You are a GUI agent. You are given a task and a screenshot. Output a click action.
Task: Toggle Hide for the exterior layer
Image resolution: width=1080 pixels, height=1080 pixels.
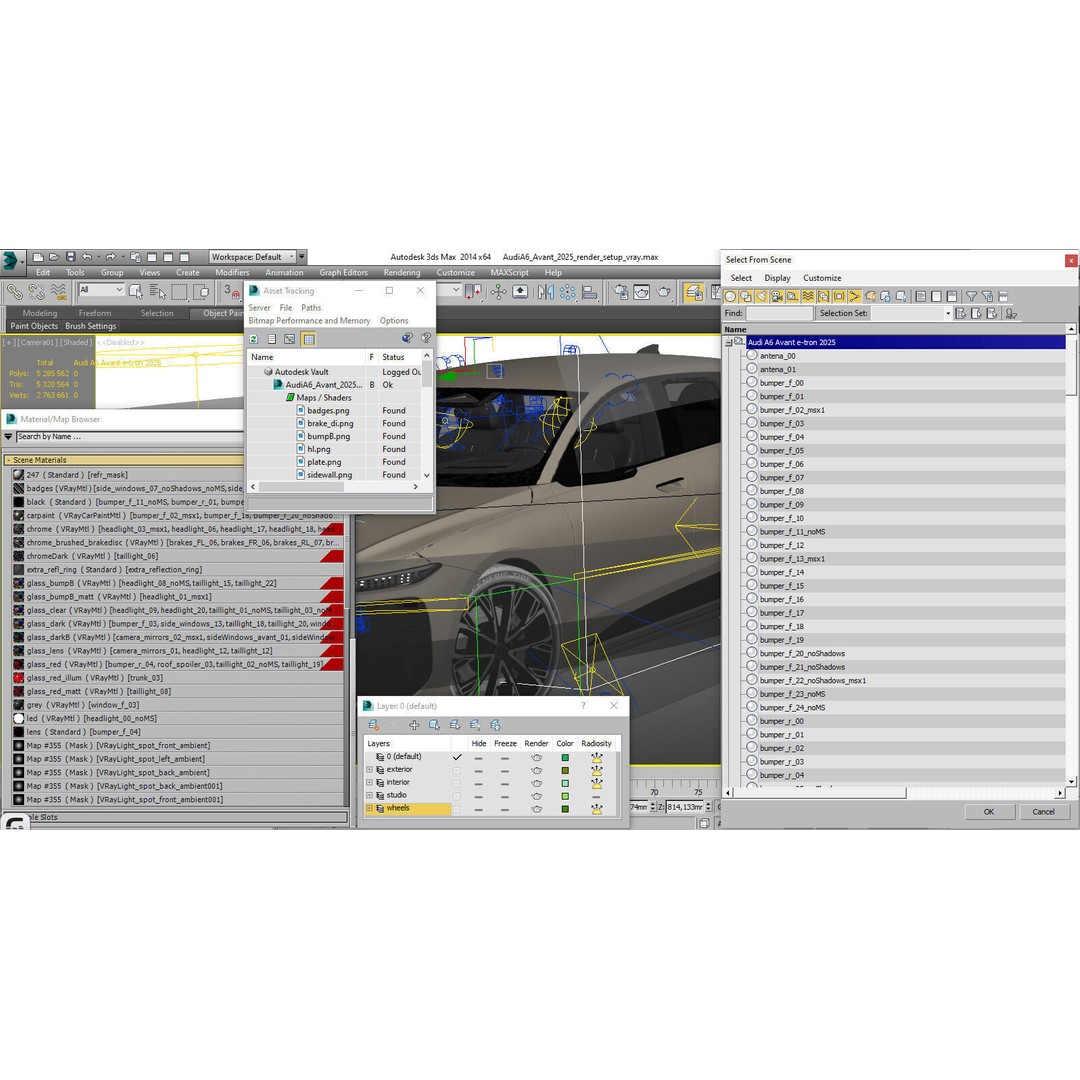[479, 770]
